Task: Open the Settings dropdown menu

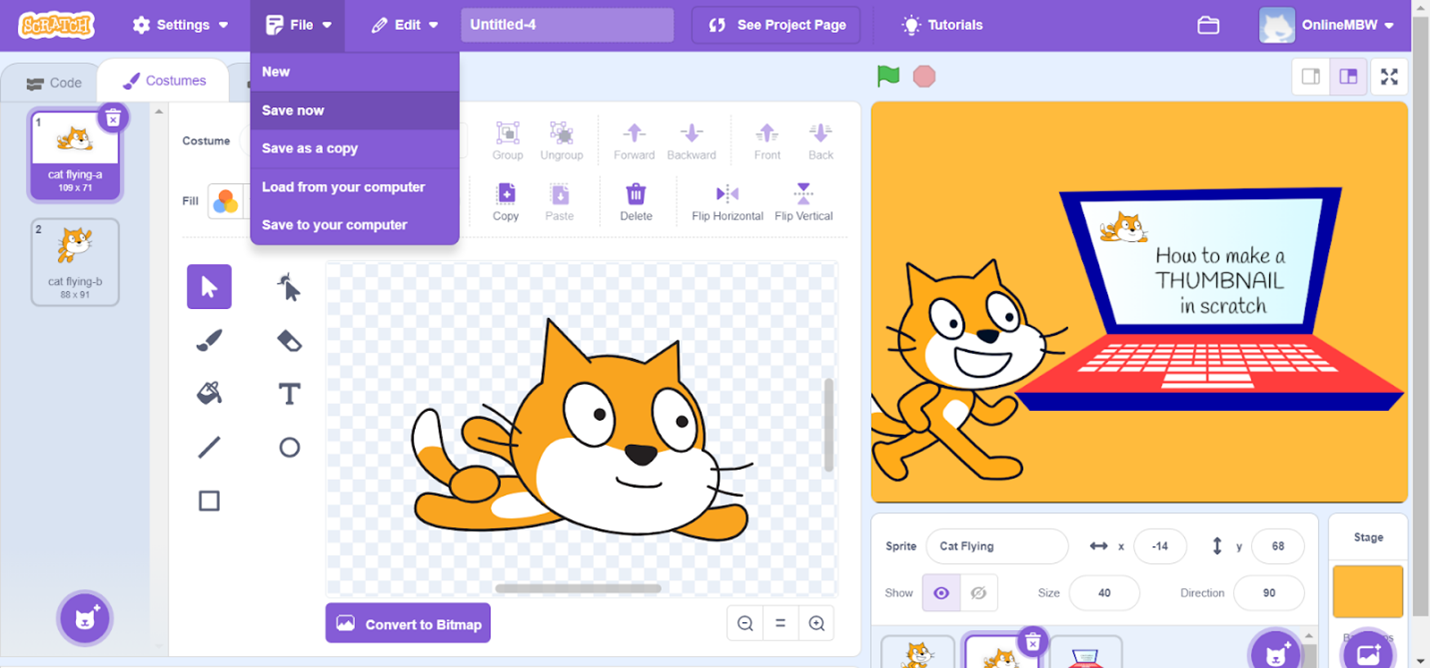Action: click(x=180, y=25)
